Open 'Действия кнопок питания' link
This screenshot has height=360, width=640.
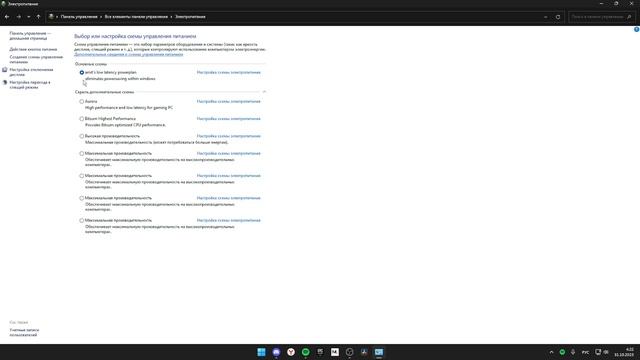[x=33, y=49]
